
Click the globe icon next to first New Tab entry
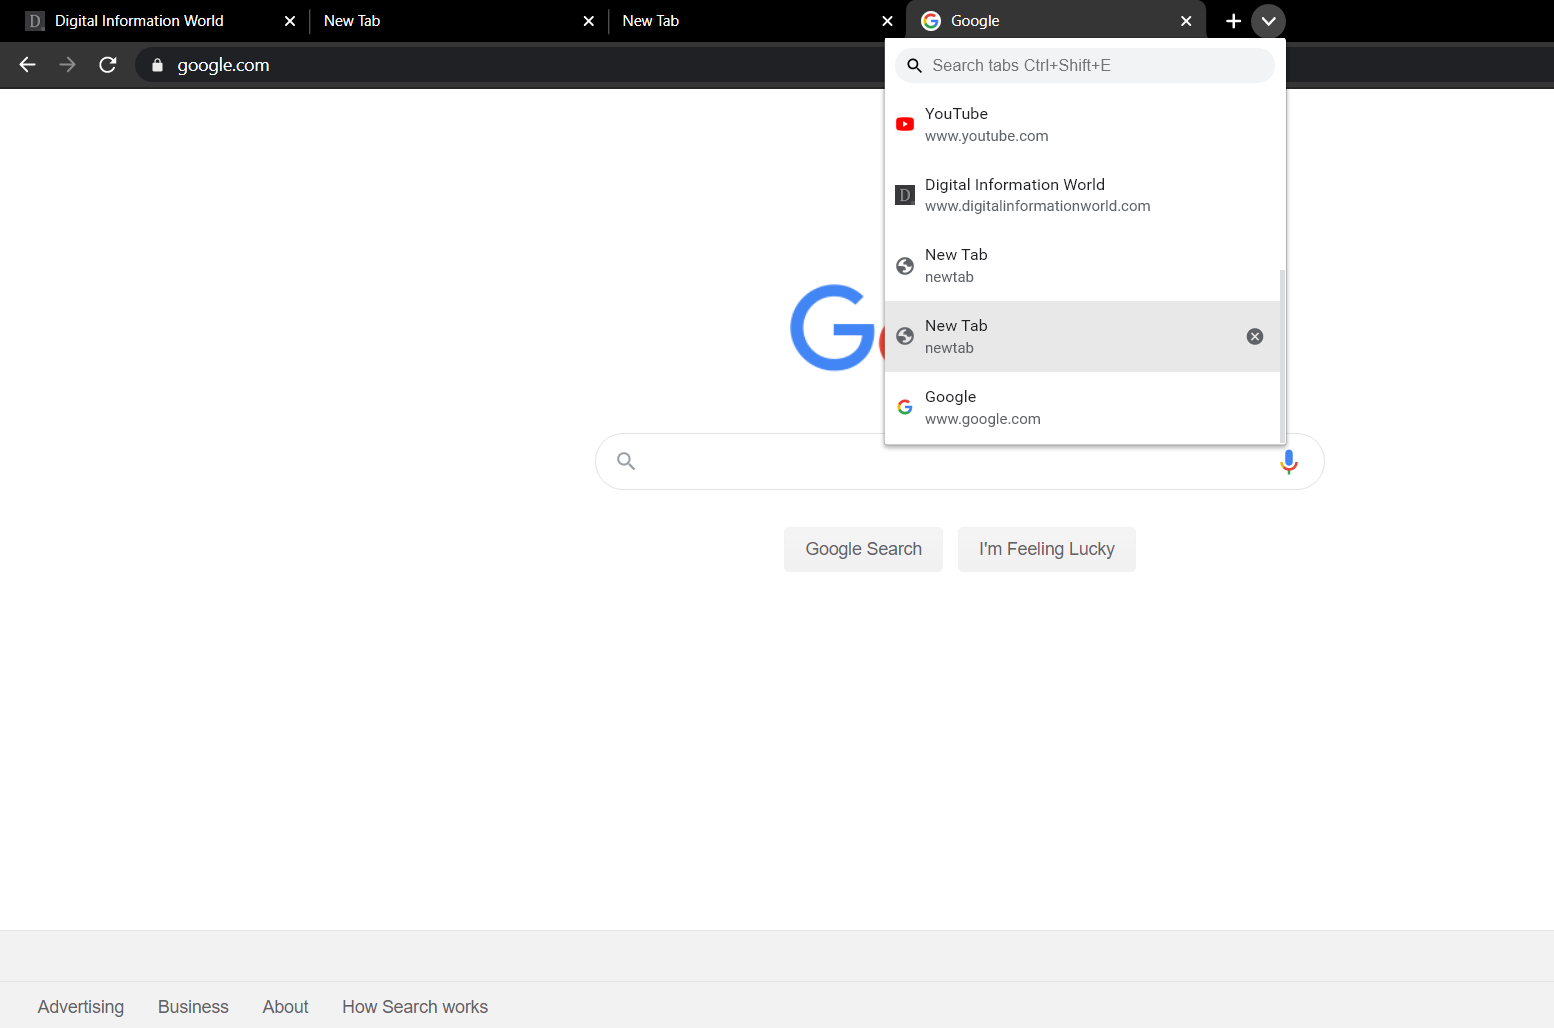pos(905,266)
